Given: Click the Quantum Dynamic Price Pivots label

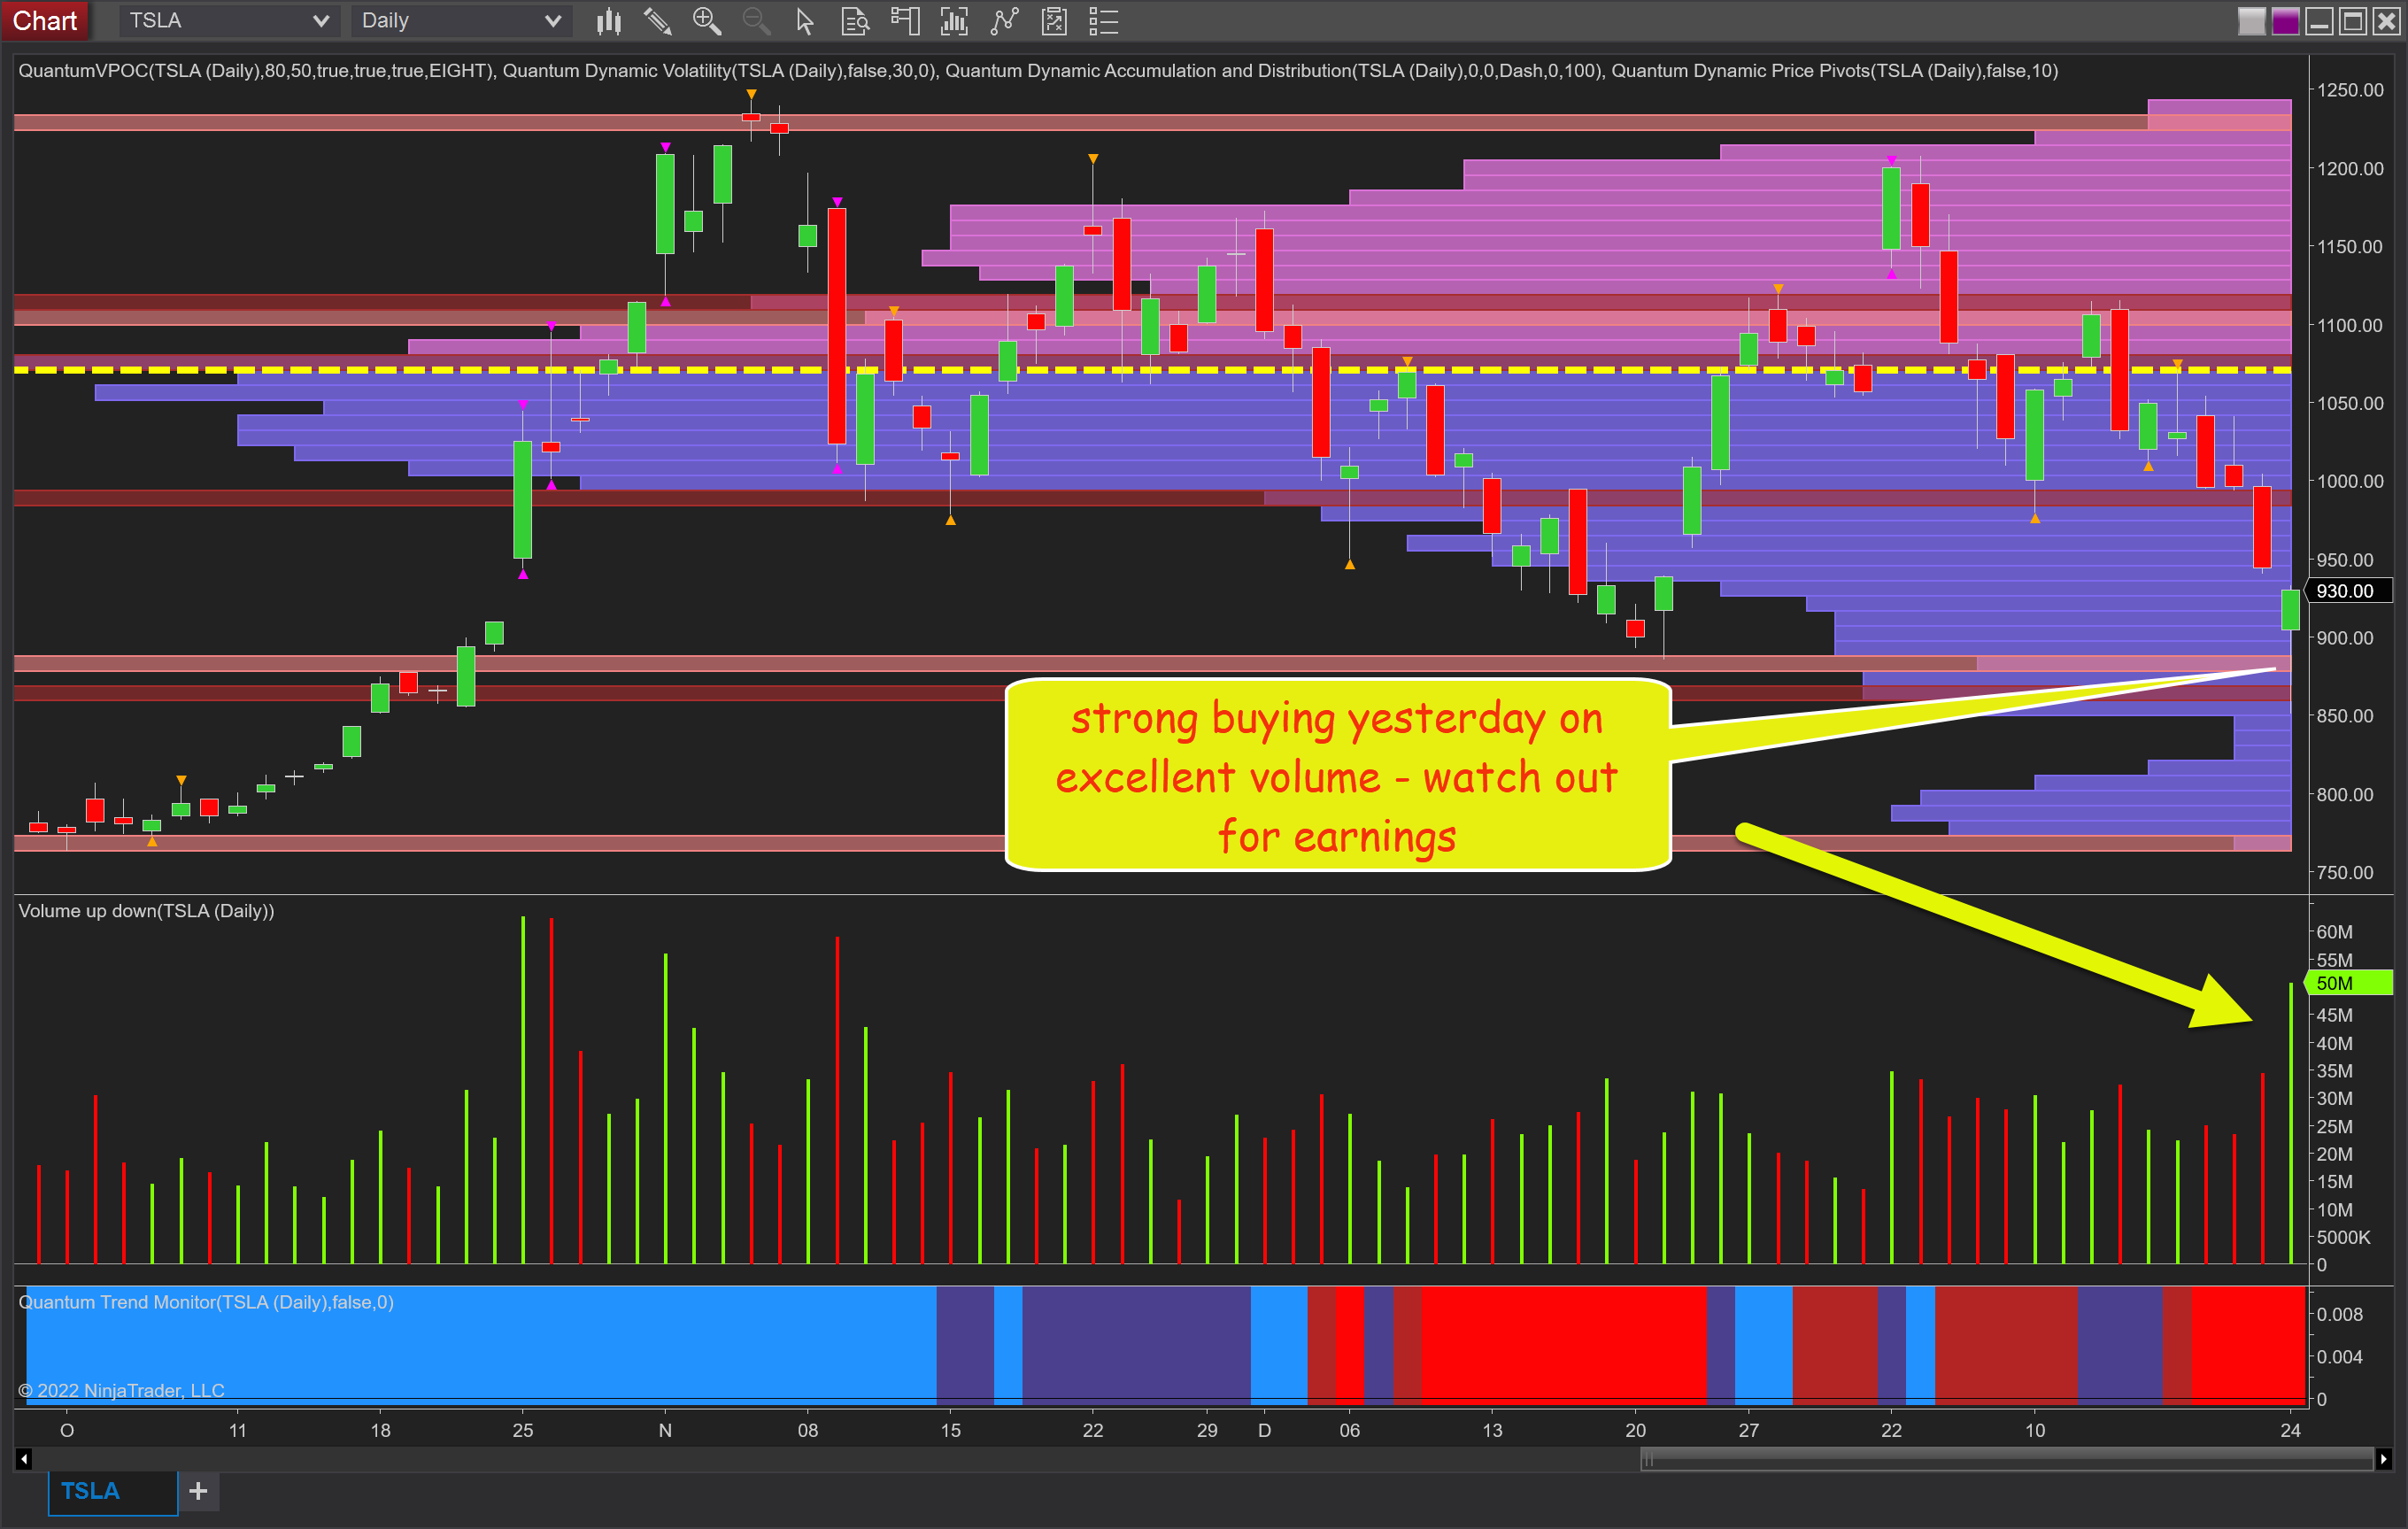Looking at the screenshot, I should click(x=1834, y=71).
